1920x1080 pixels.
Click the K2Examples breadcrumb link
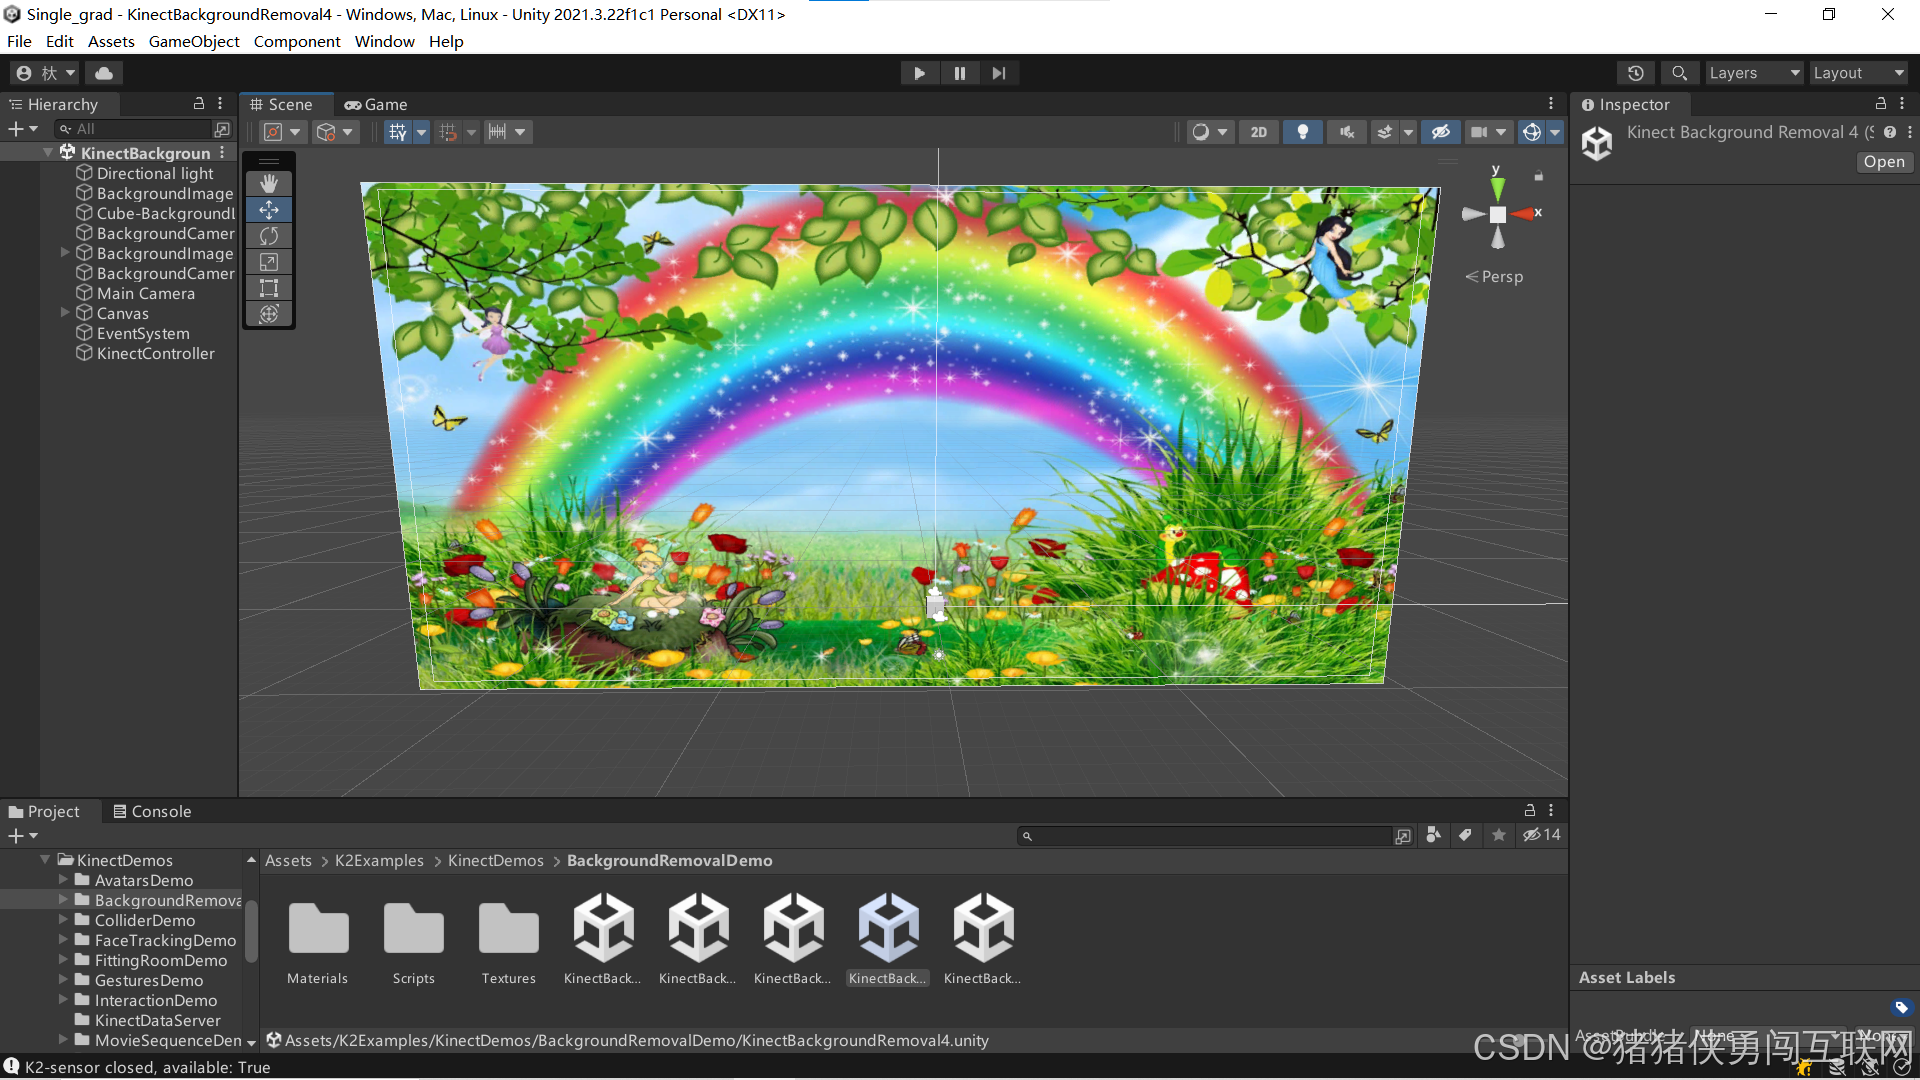(378, 860)
